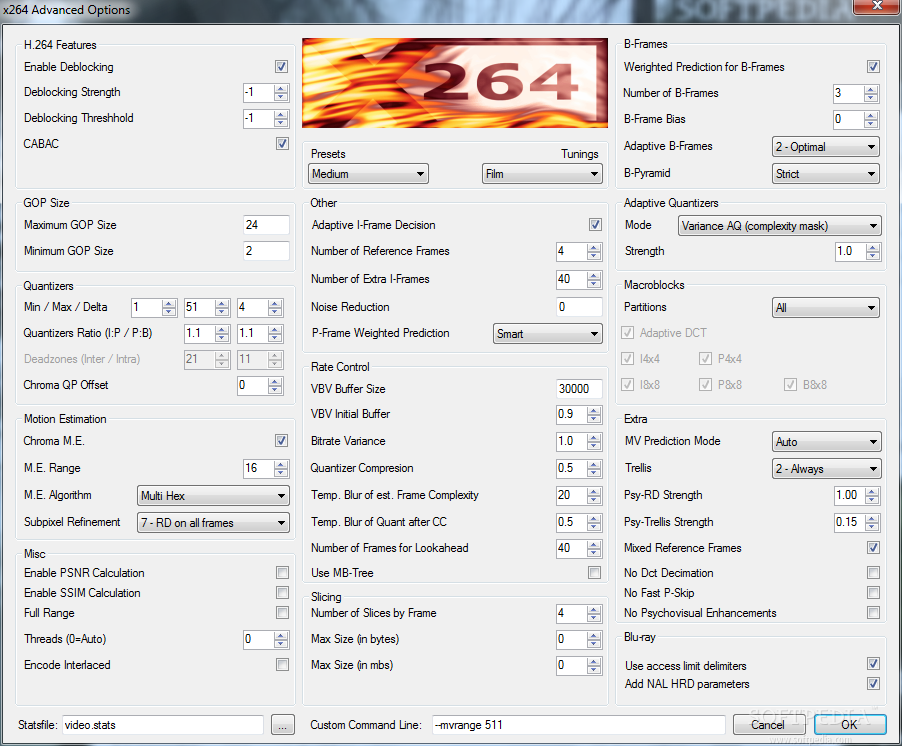Open the Macroblocks Partitions dropdown
Viewport: 902px width, 746px height.
click(x=825, y=308)
